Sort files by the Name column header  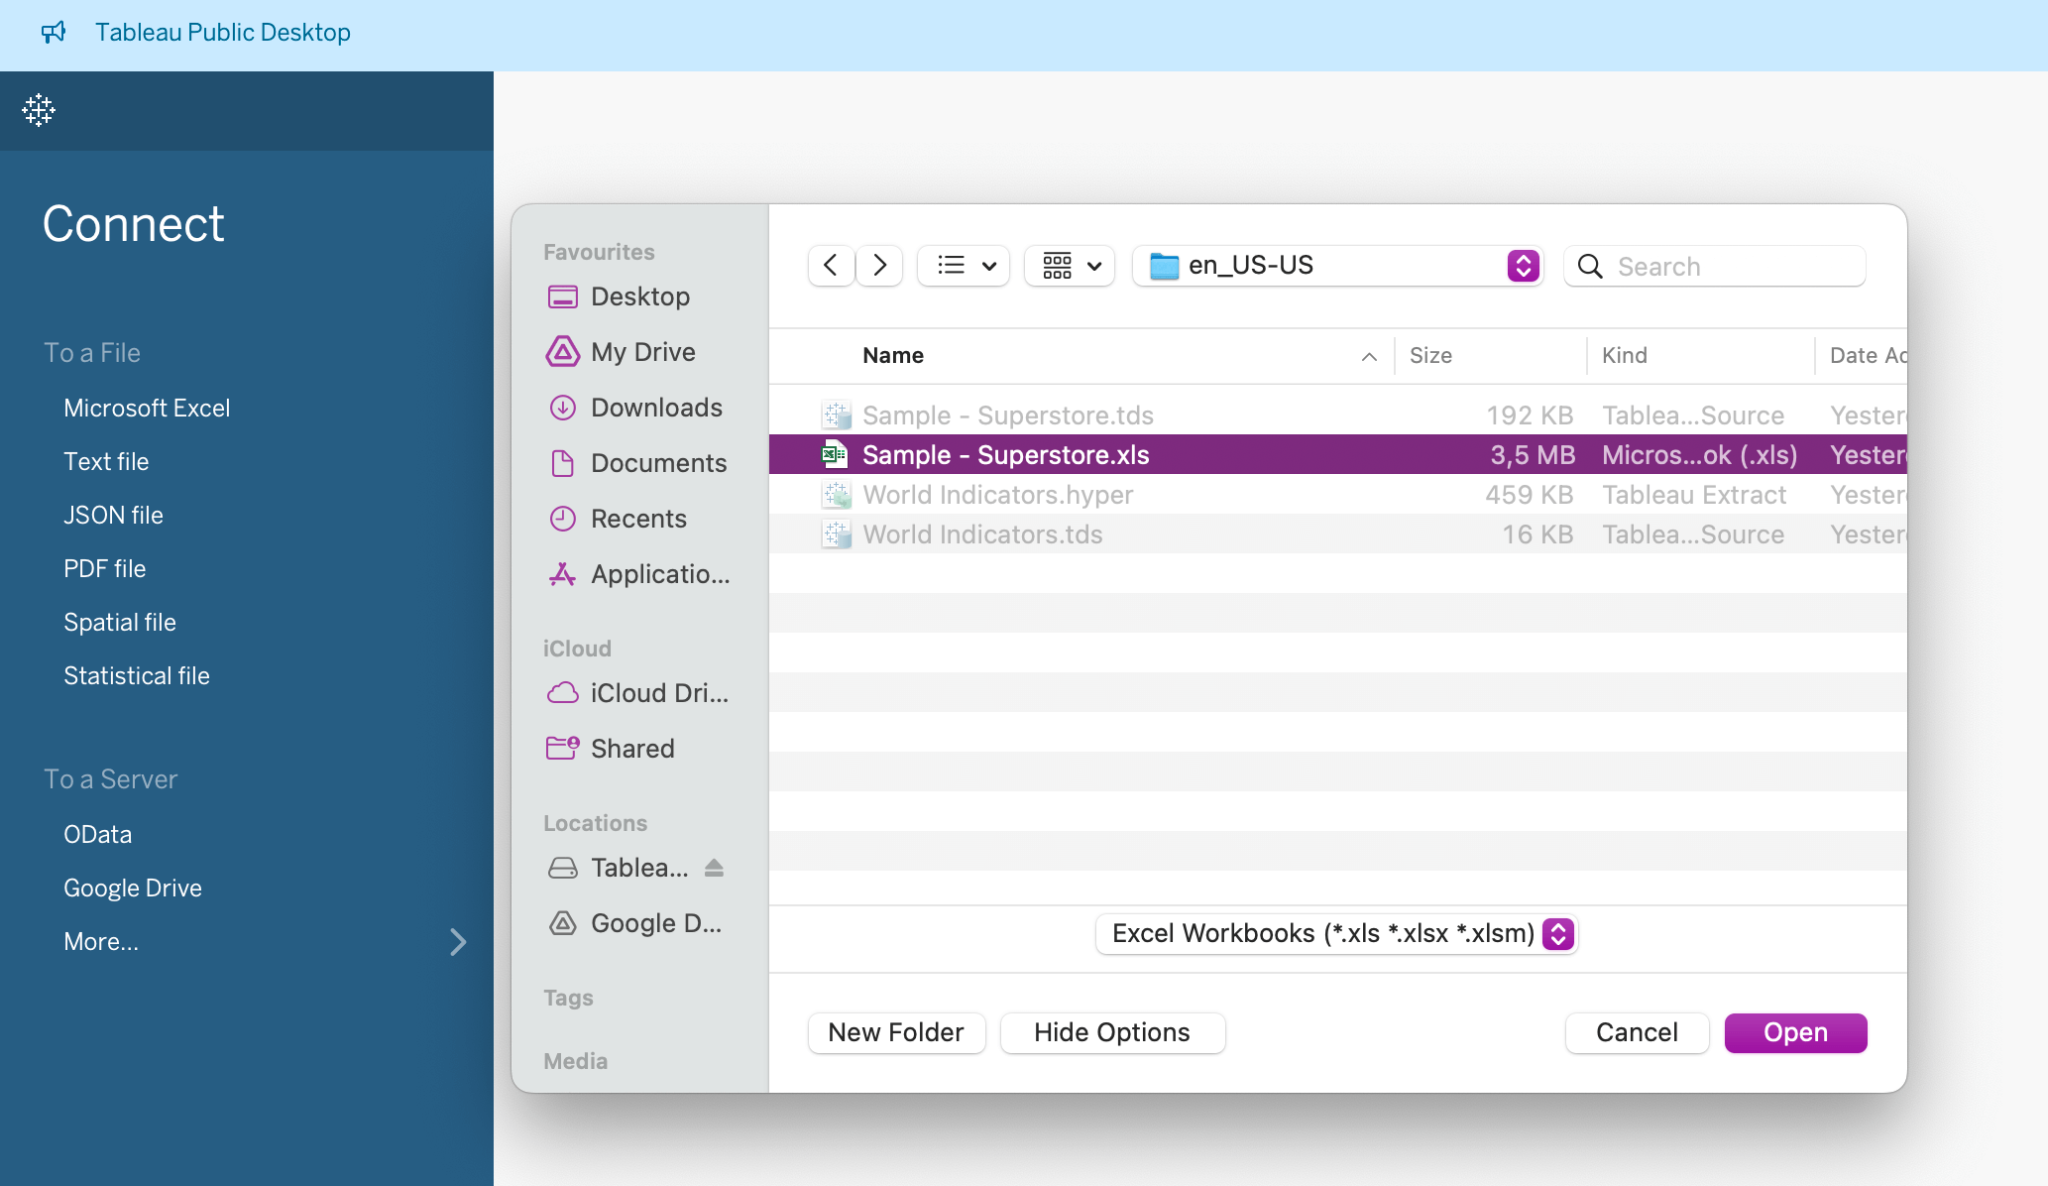(x=893, y=356)
